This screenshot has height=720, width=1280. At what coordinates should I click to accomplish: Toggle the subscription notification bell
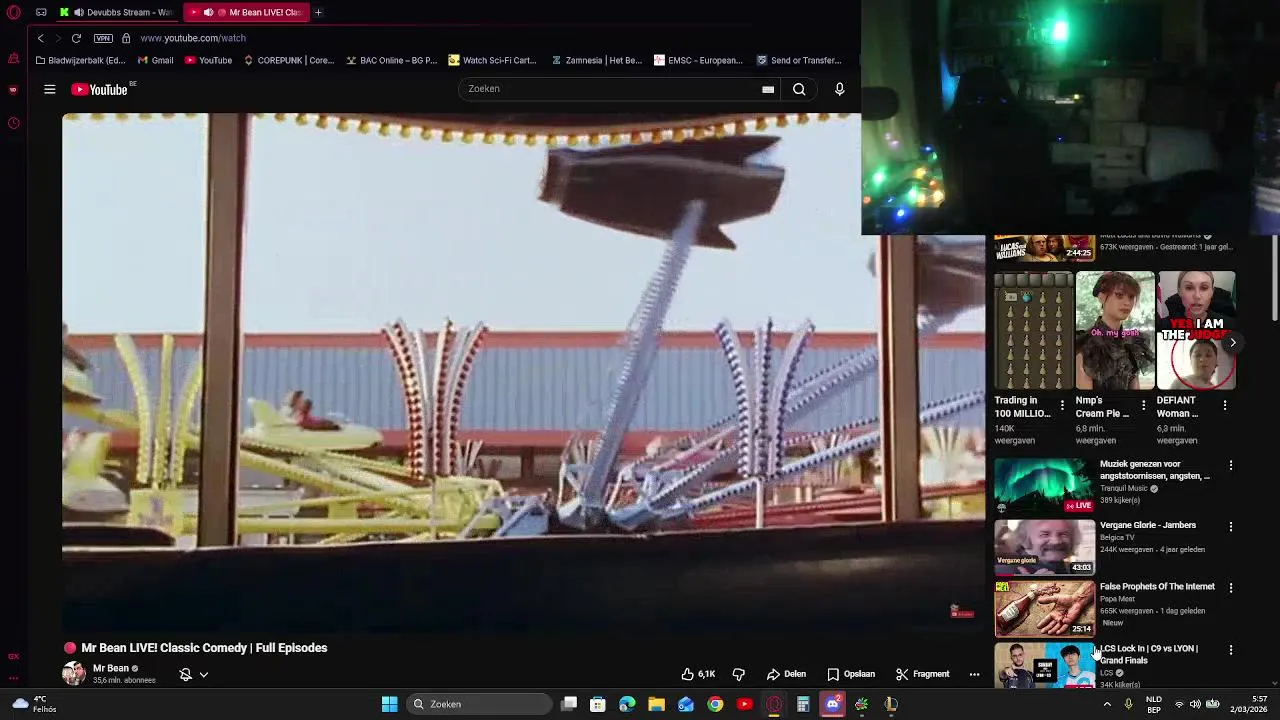(185, 674)
